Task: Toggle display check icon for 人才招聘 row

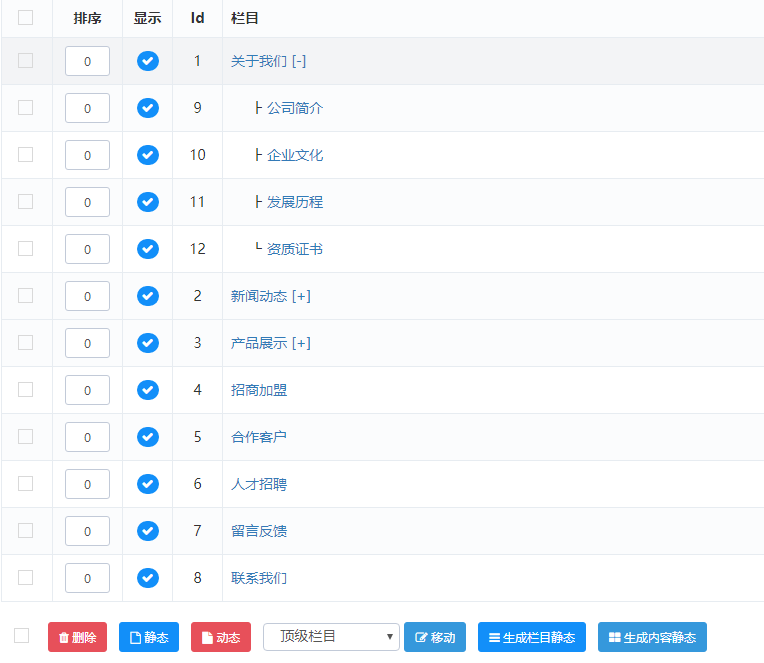Action: pyautogui.click(x=148, y=484)
